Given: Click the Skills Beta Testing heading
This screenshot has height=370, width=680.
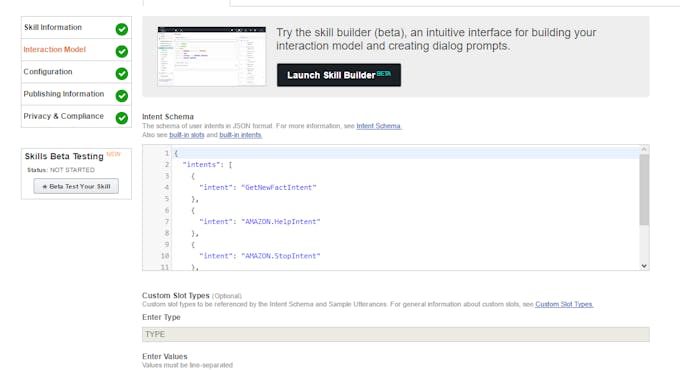Looking at the screenshot, I should [64, 156].
